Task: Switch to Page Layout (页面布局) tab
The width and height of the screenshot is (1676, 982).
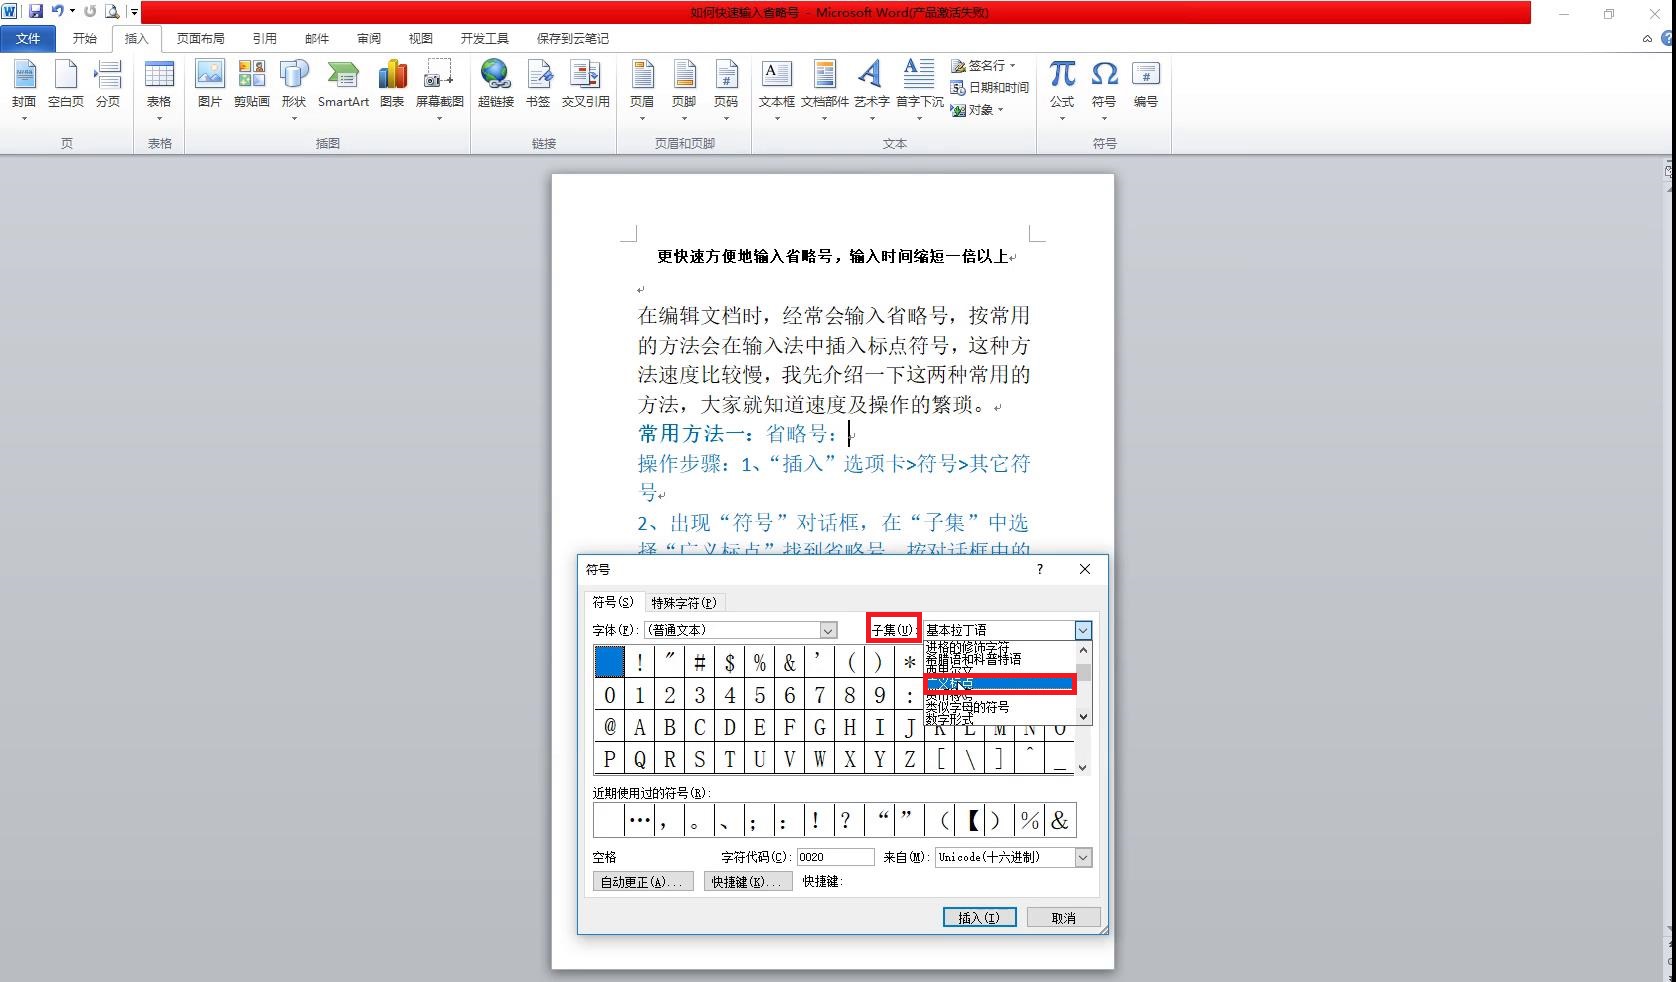Action: click(x=201, y=39)
